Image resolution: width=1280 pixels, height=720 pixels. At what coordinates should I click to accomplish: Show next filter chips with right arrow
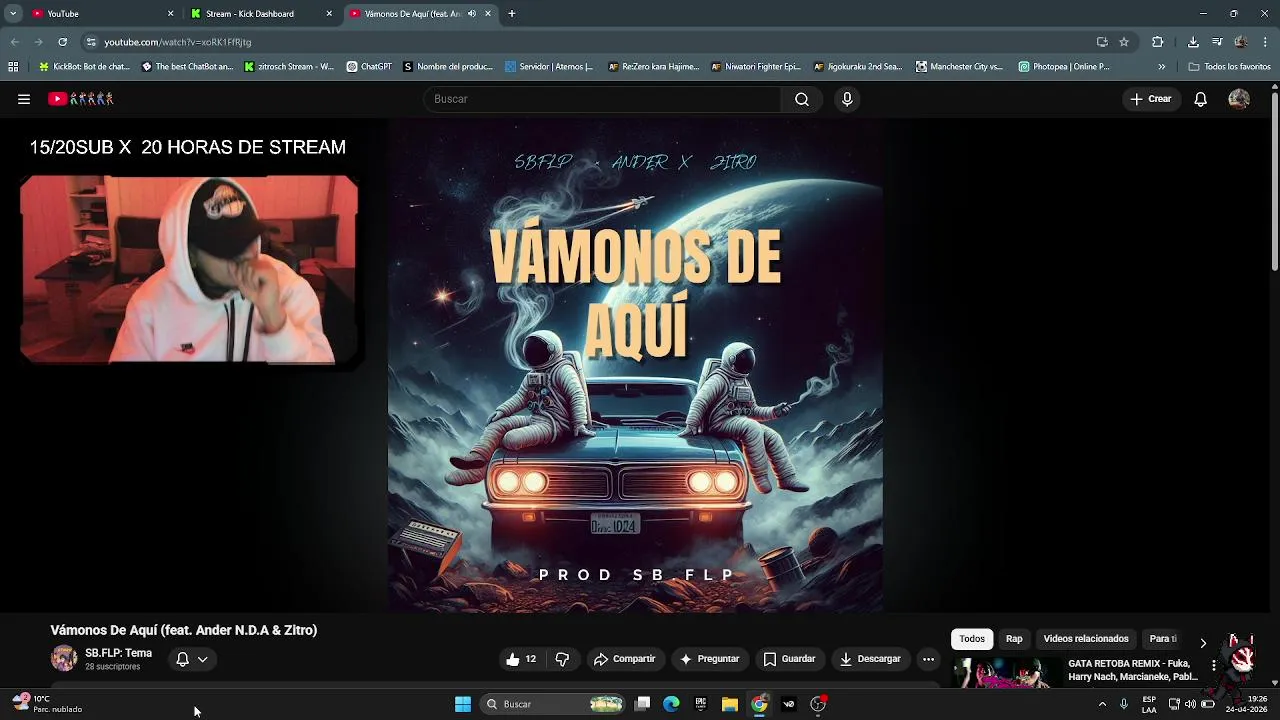pyautogui.click(x=1203, y=643)
